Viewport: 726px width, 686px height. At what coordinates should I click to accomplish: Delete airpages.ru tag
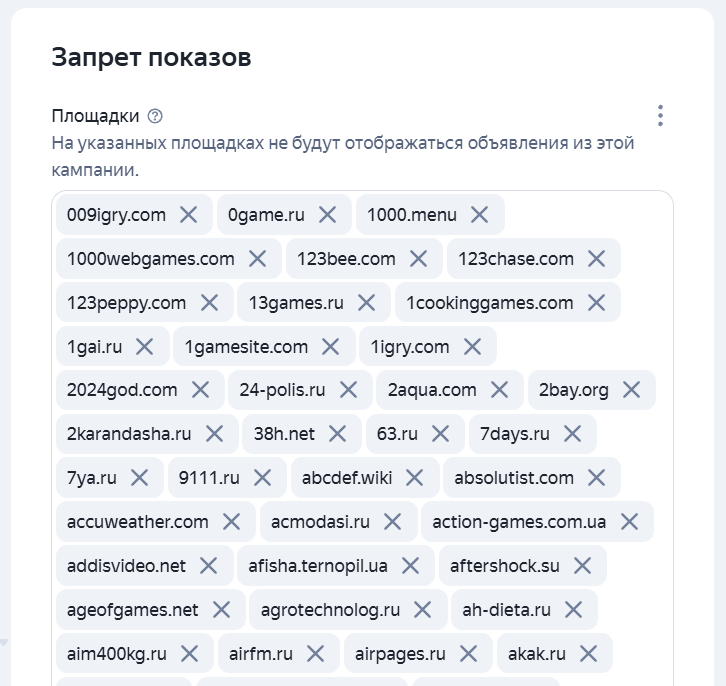pos(468,654)
